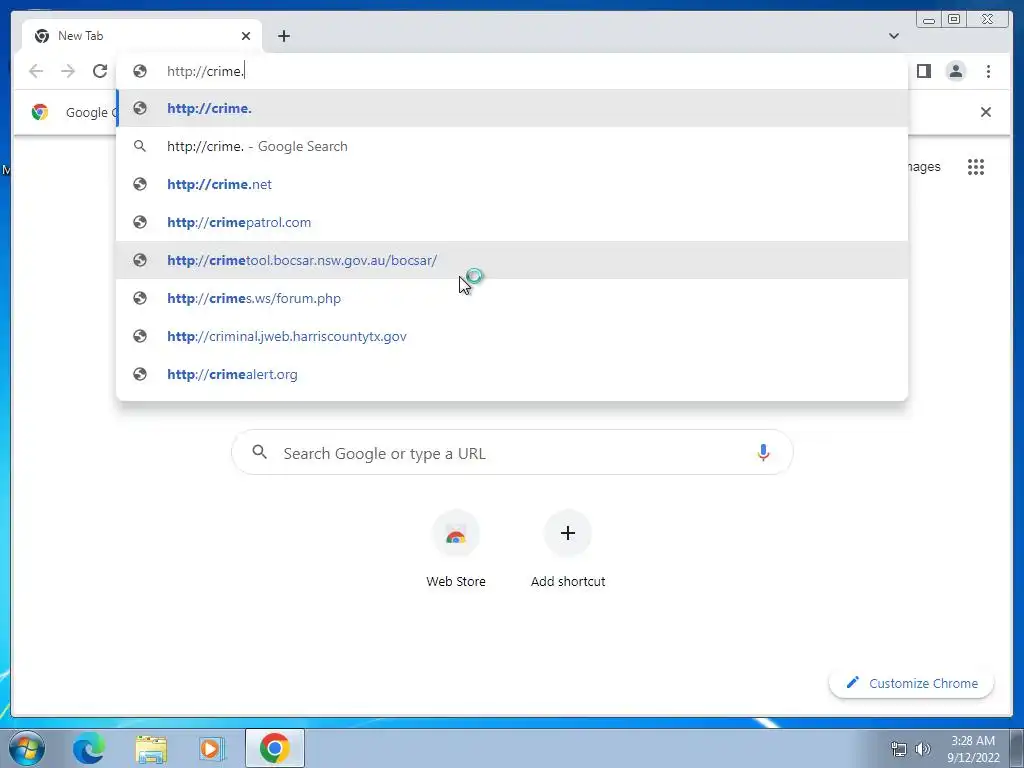The width and height of the screenshot is (1024, 768).
Task: Dismiss the Google Chrome infobar with X
Action: pos(985,112)
